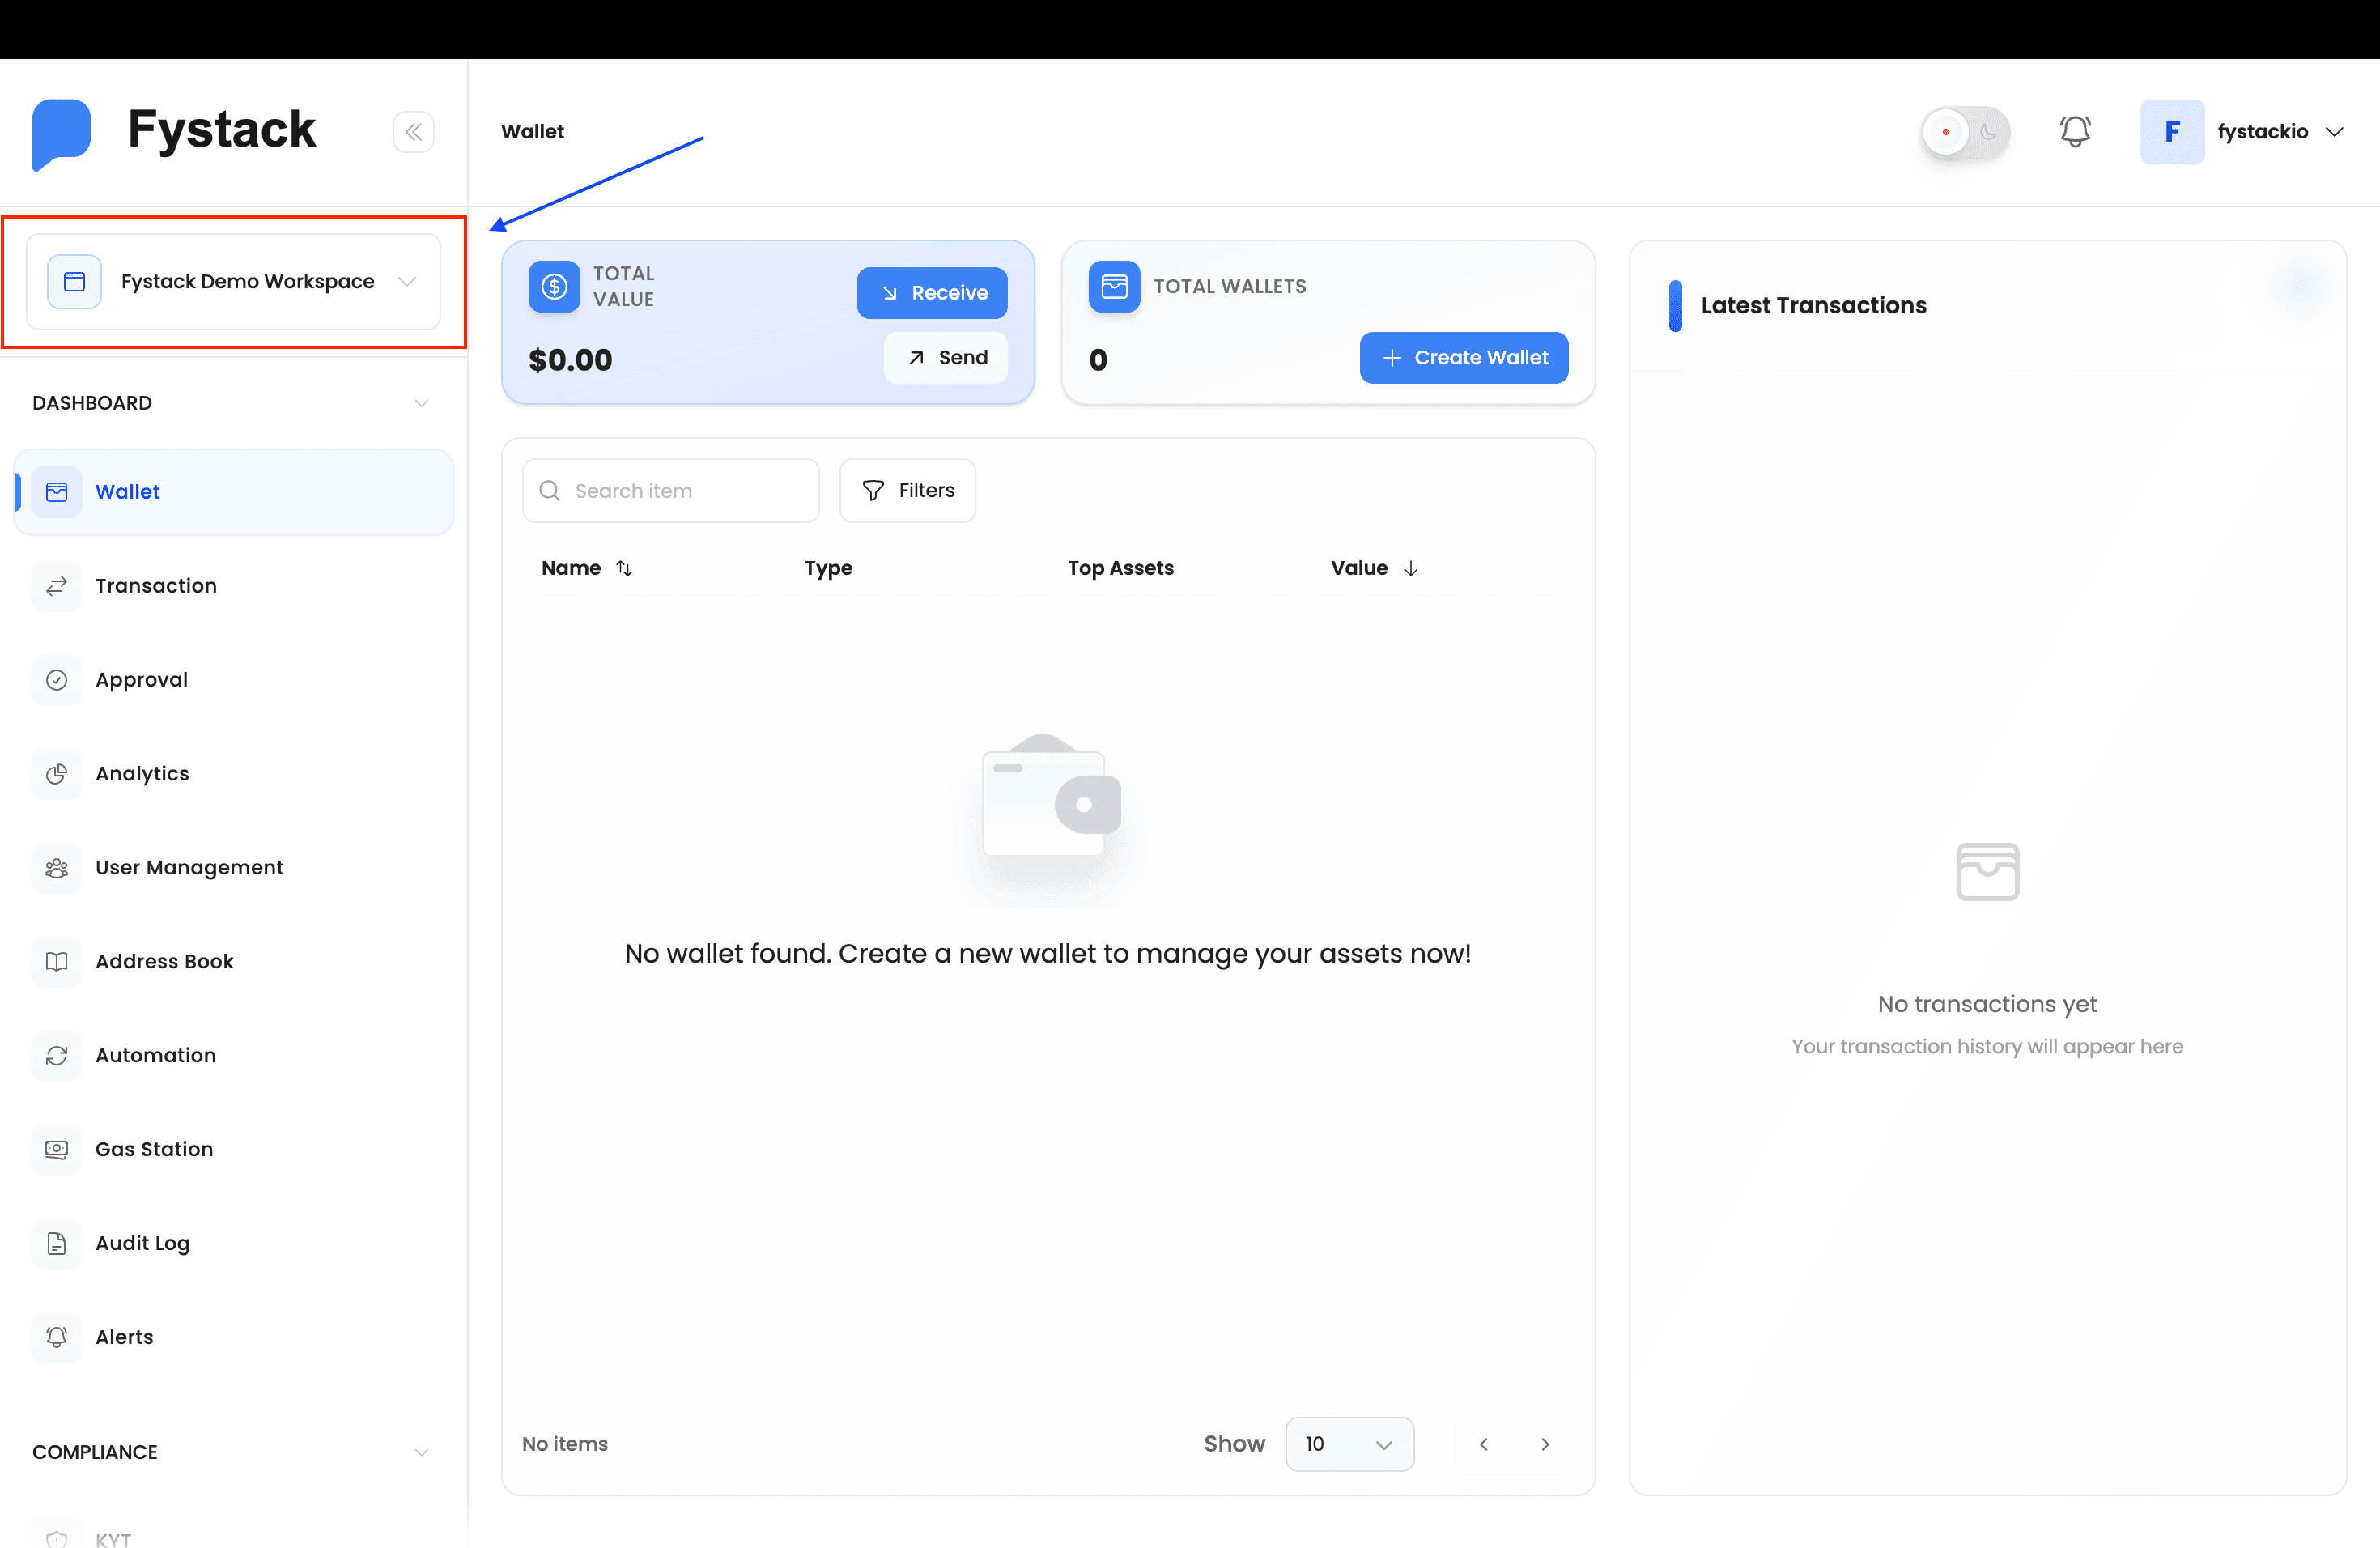Open the Approval section from the sidebar

point(141,679)
